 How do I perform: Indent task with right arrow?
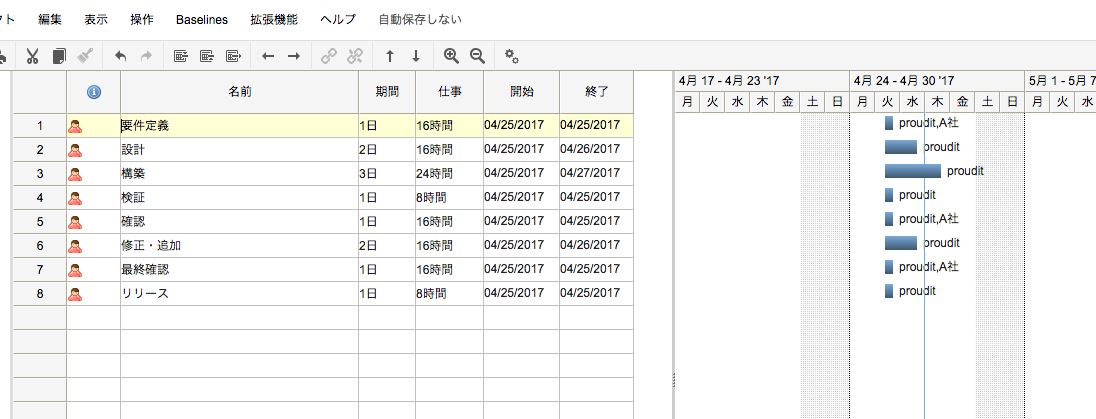click(x=293, y=56)
